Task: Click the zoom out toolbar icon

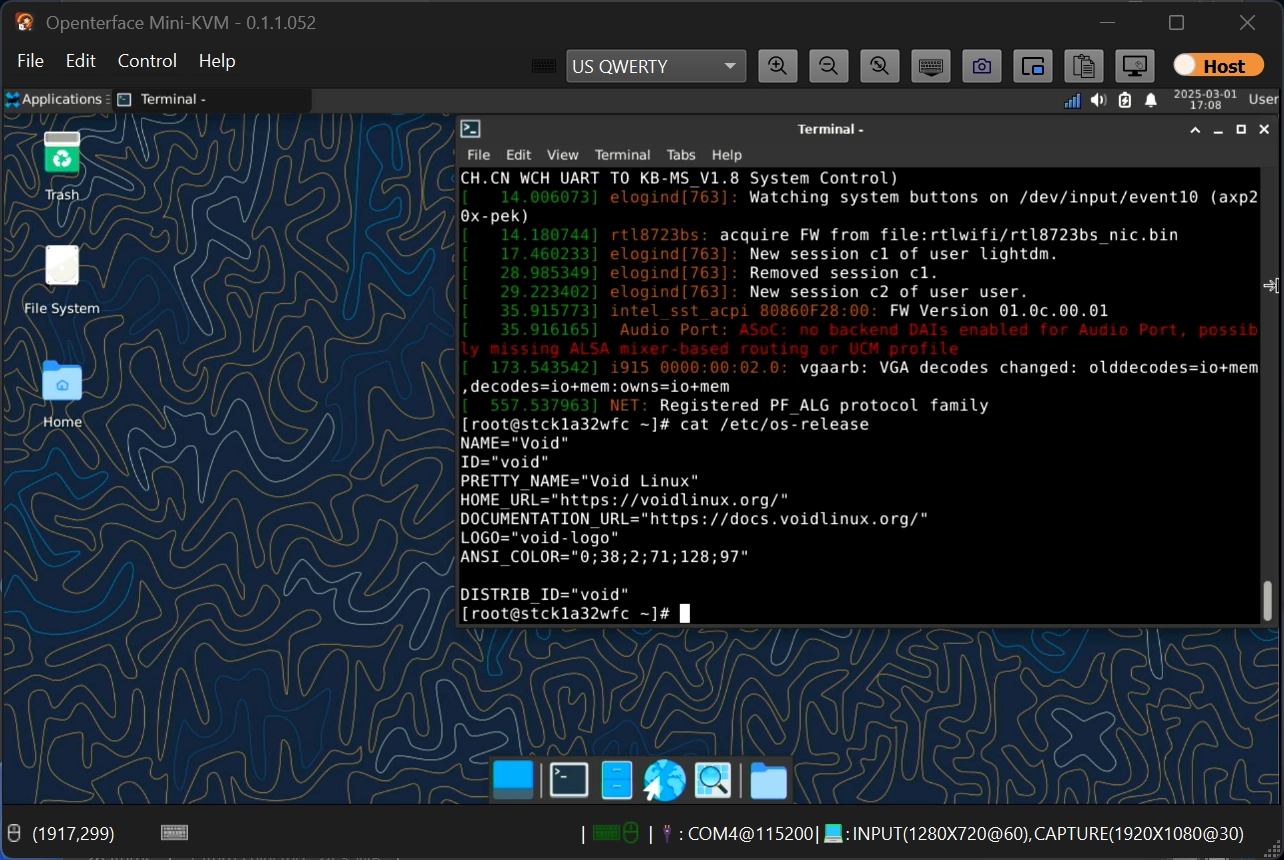Action: (x=828, y=66)
